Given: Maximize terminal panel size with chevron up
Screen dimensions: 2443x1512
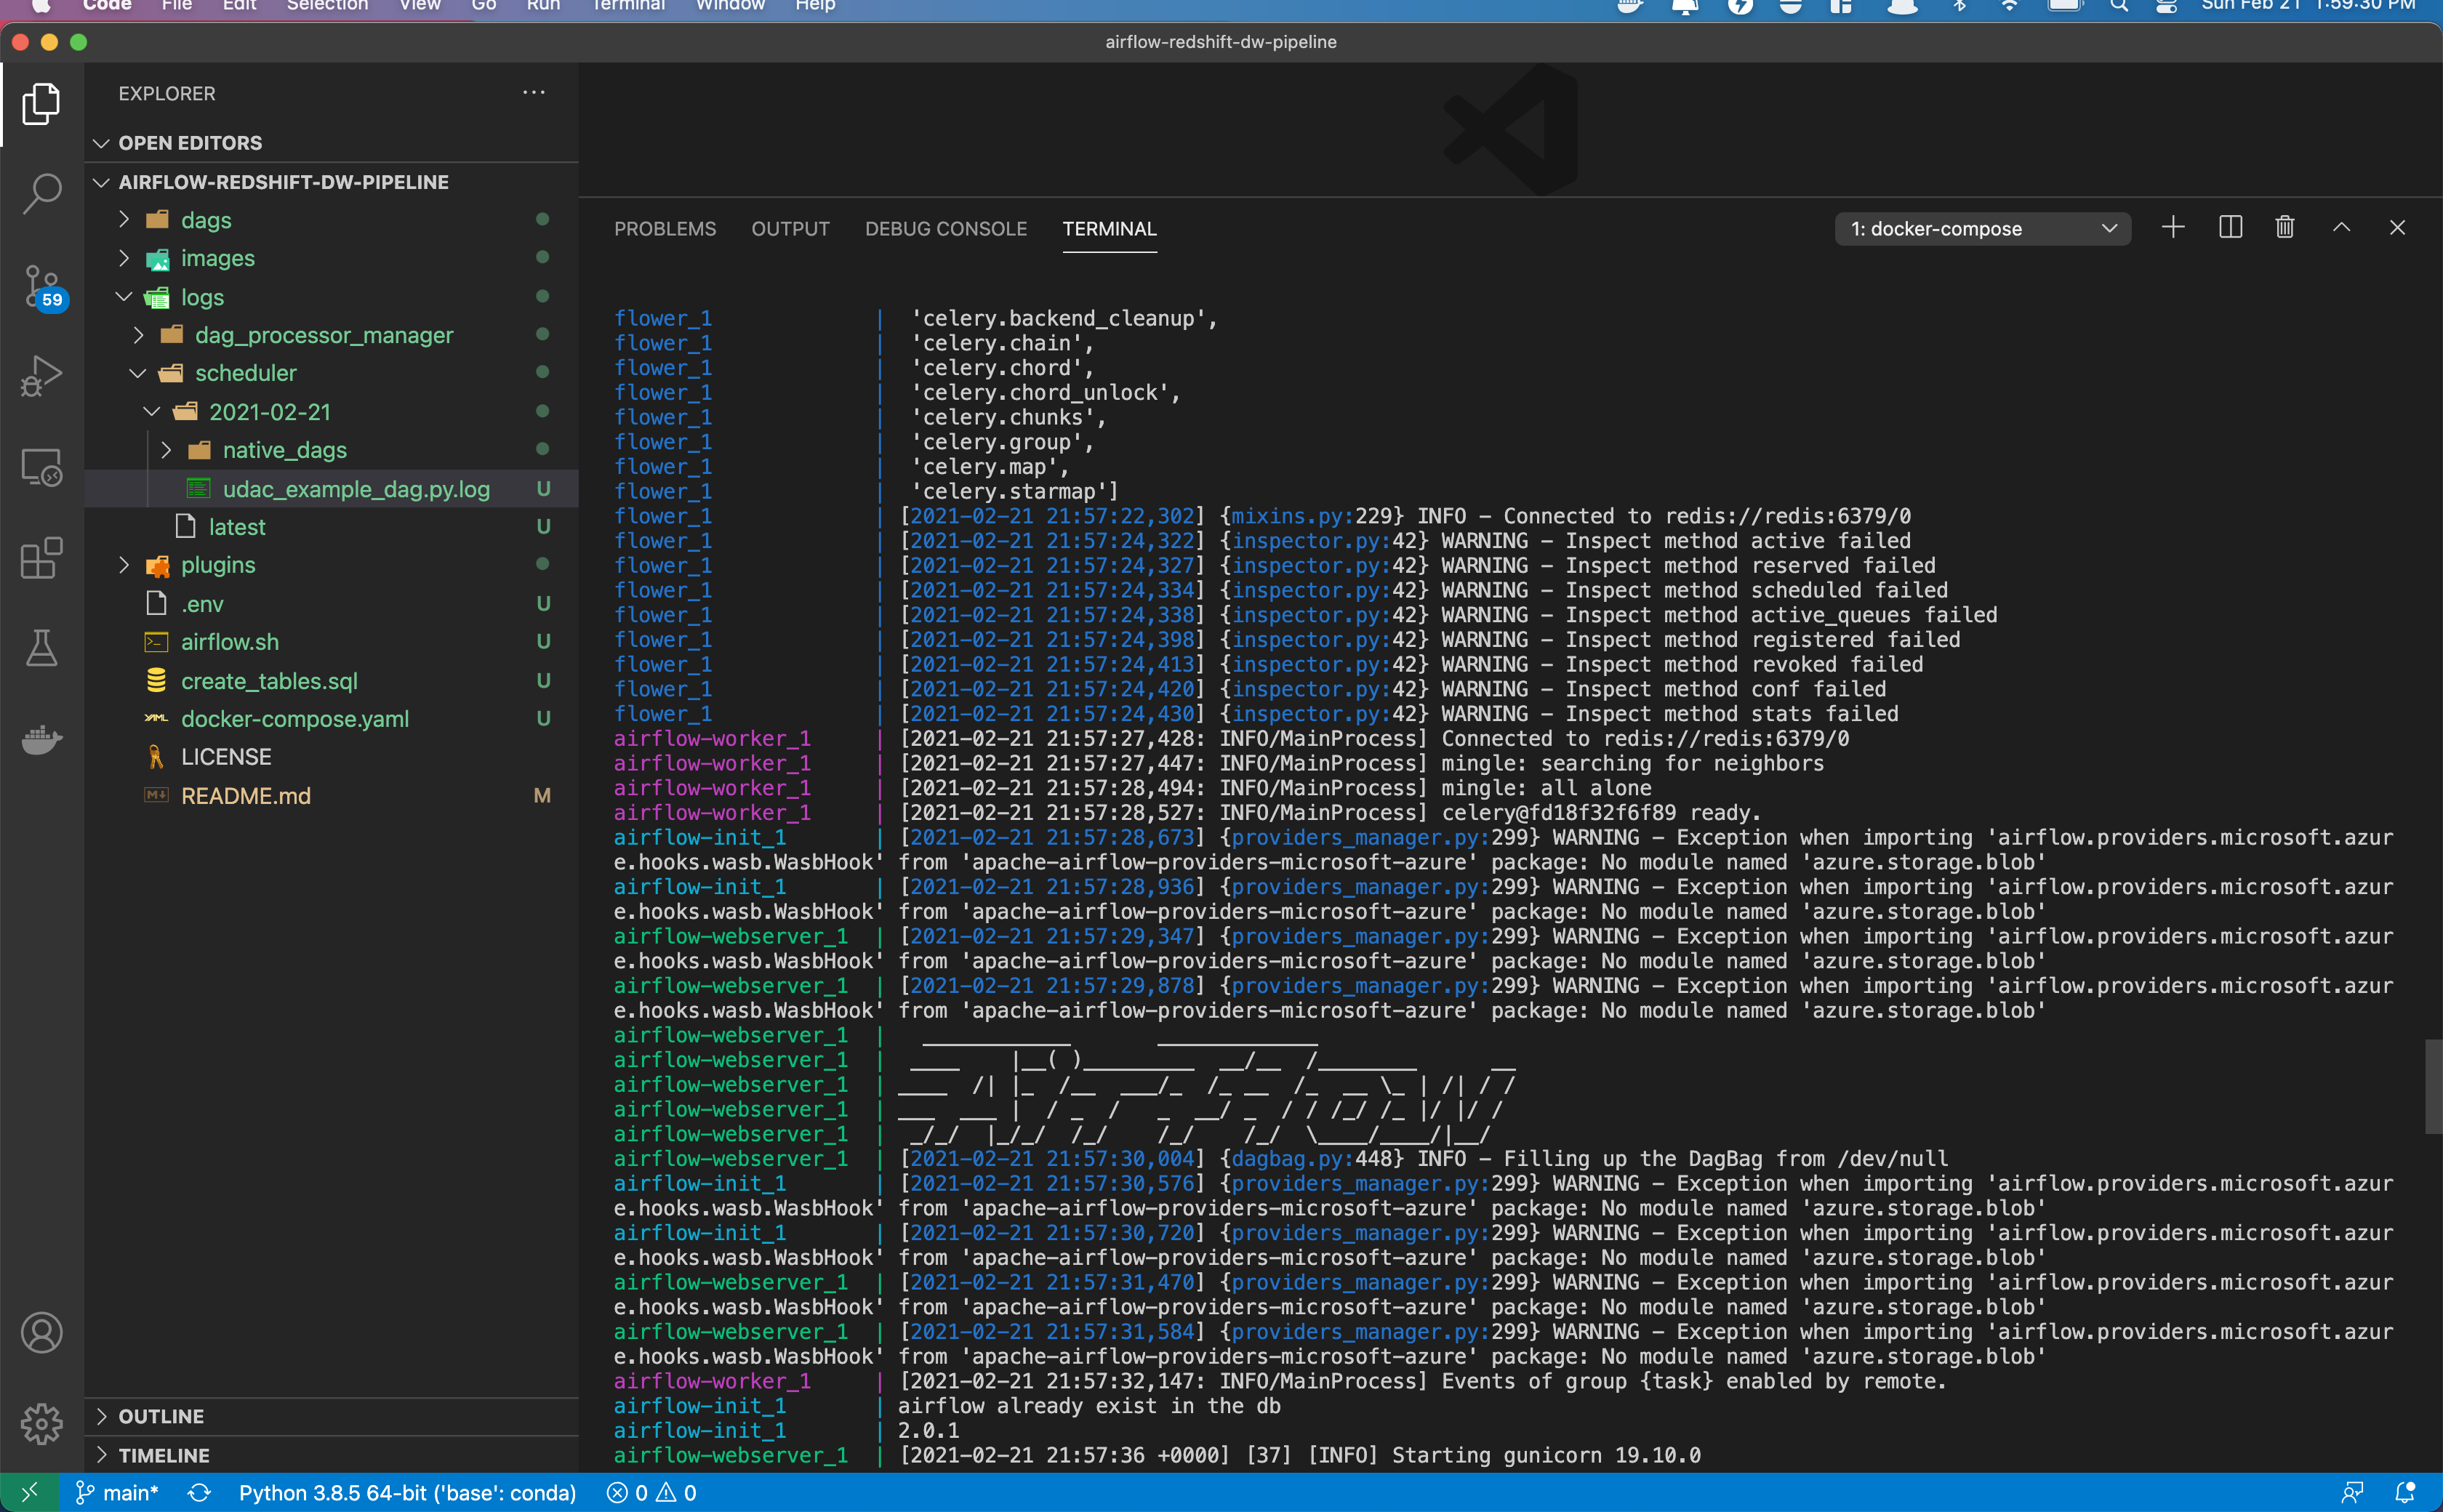Looking at the screenshot, I should coord(2341,228).
